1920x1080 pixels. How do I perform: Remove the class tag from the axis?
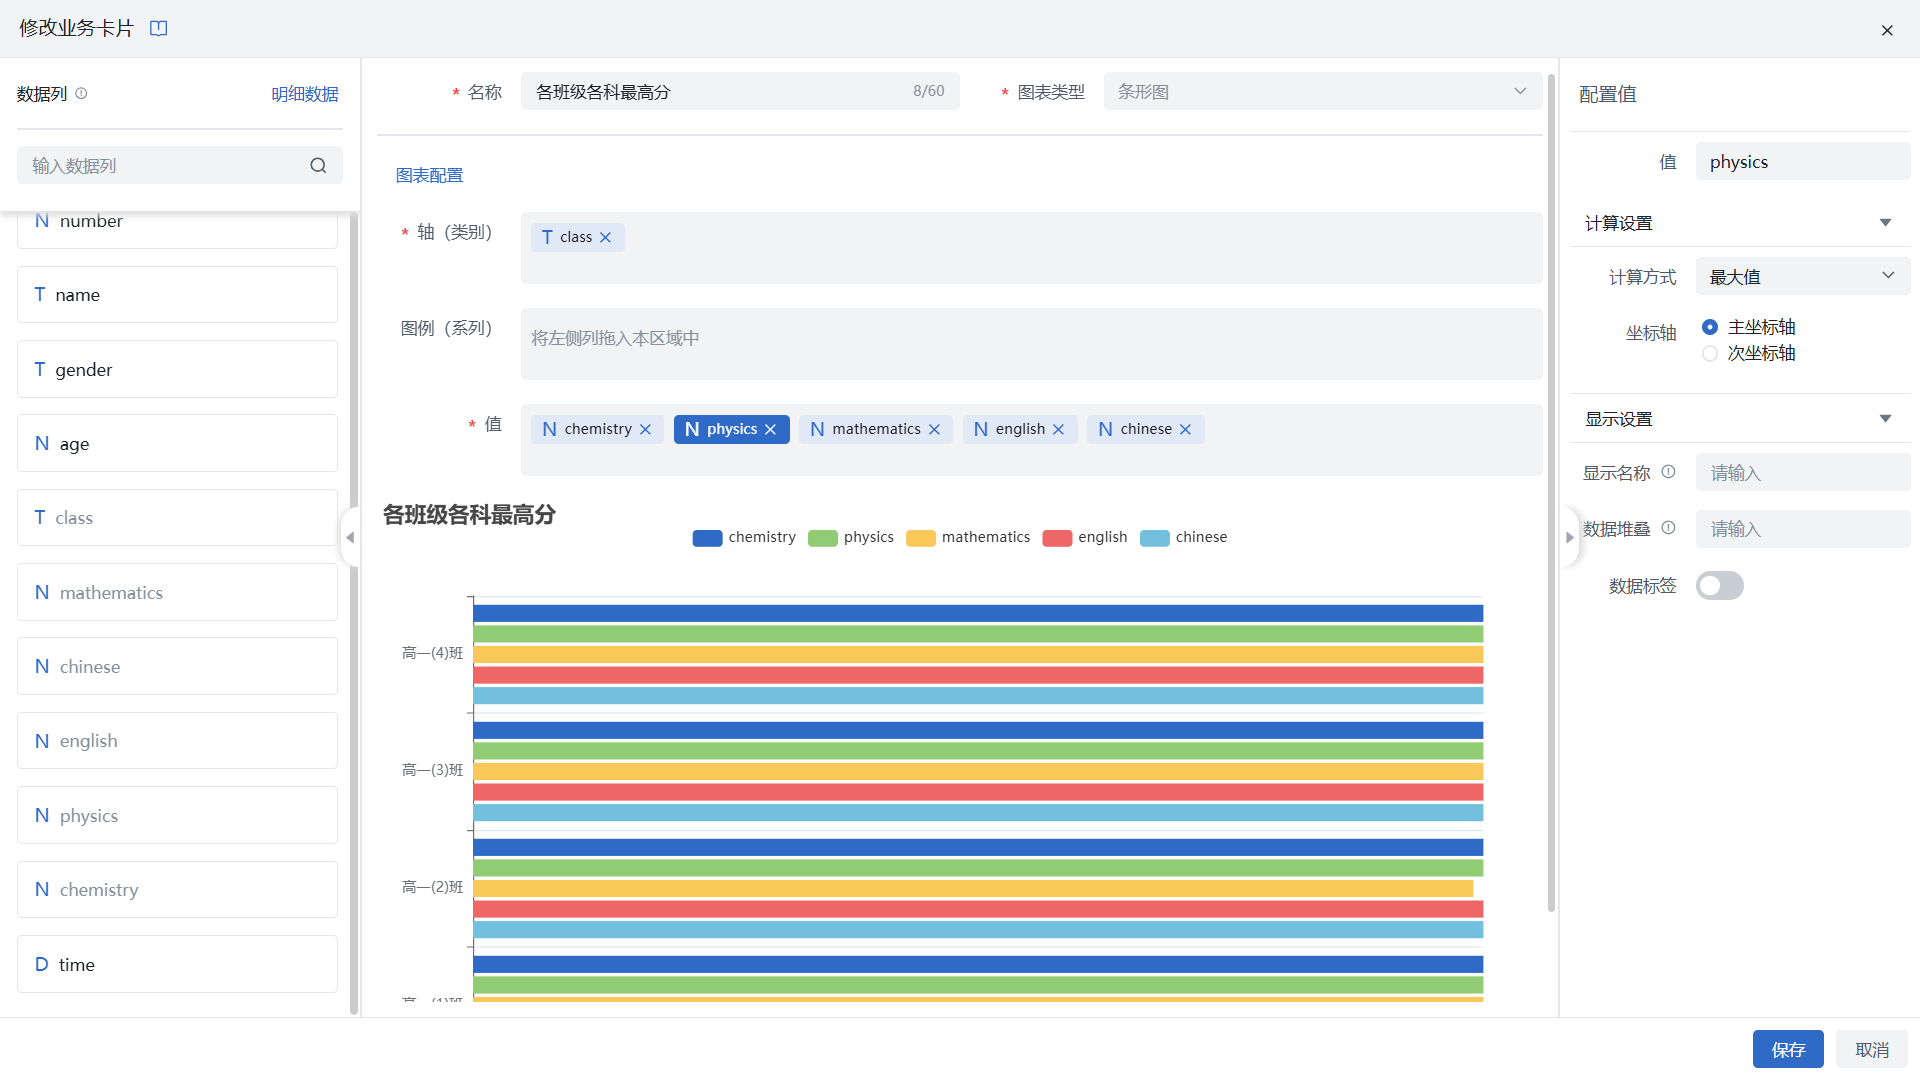605,238
